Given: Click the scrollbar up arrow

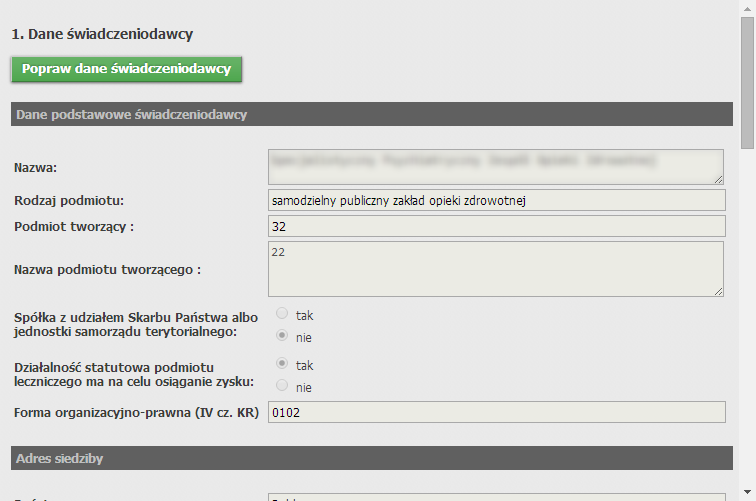Looking at the screenshot, I should [x=747, y=8].
